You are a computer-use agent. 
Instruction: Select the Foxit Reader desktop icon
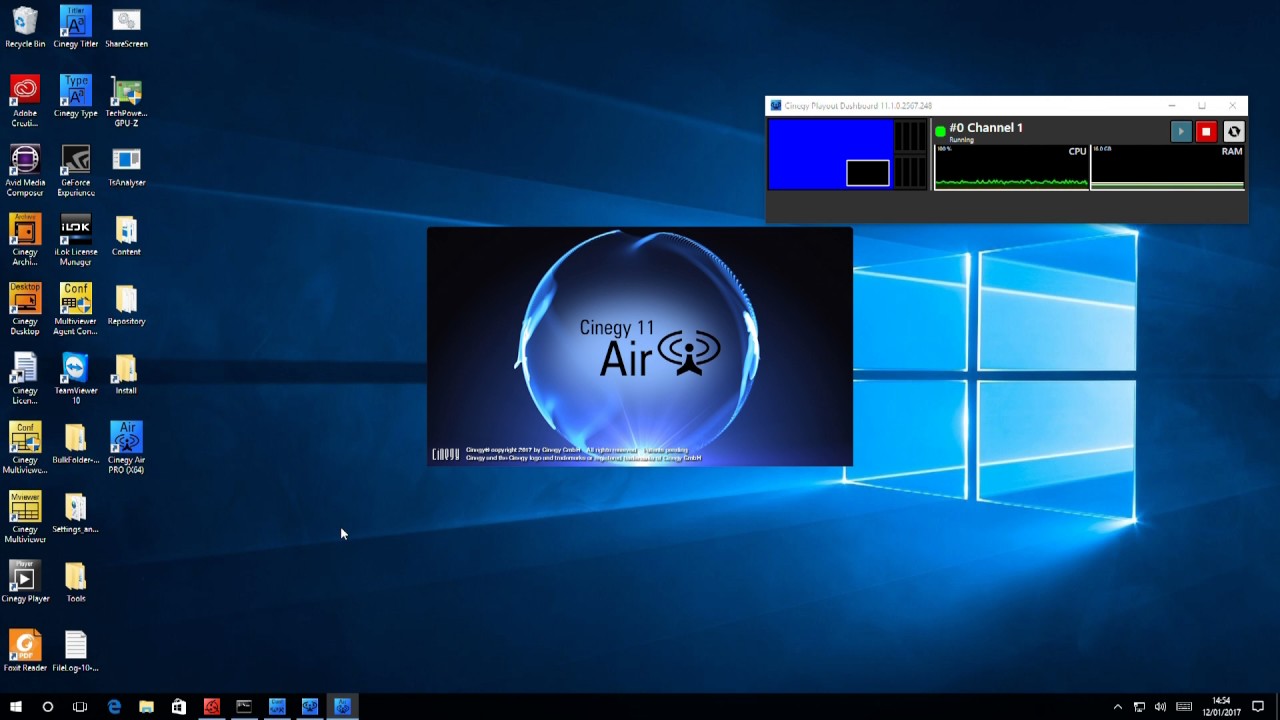point(25,651)
